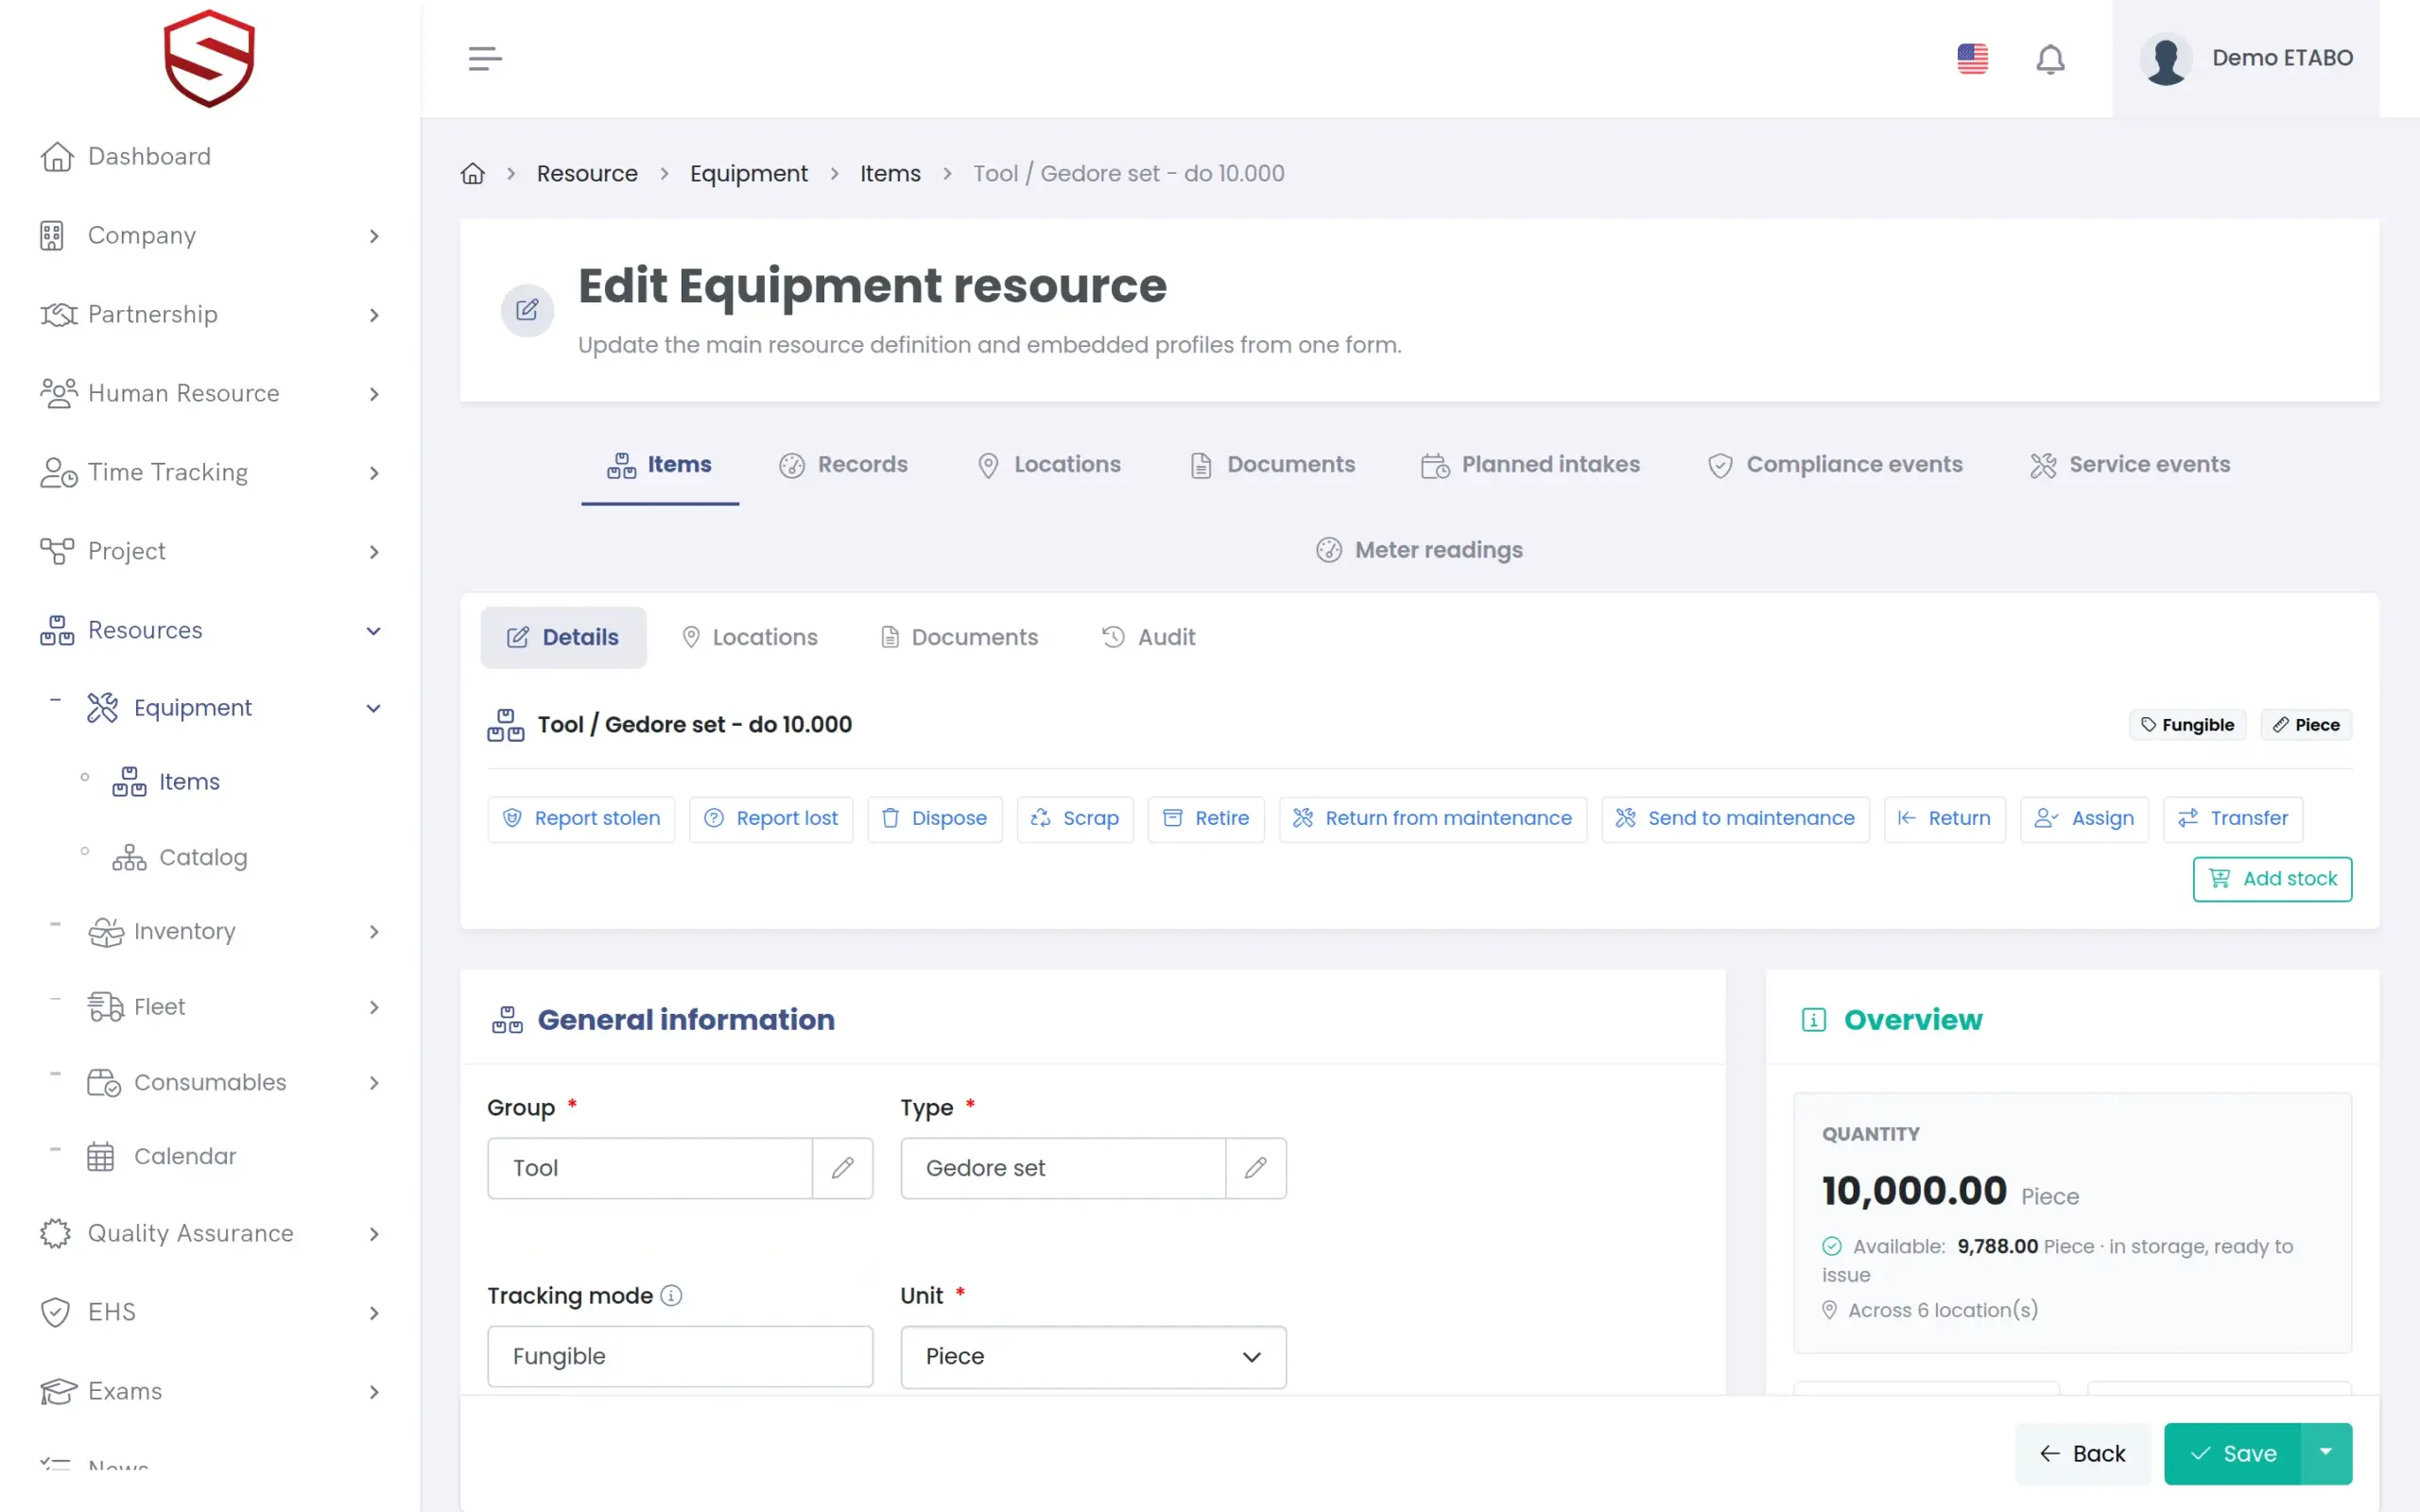Click Send to maintenance button

tap(1734, 818)
